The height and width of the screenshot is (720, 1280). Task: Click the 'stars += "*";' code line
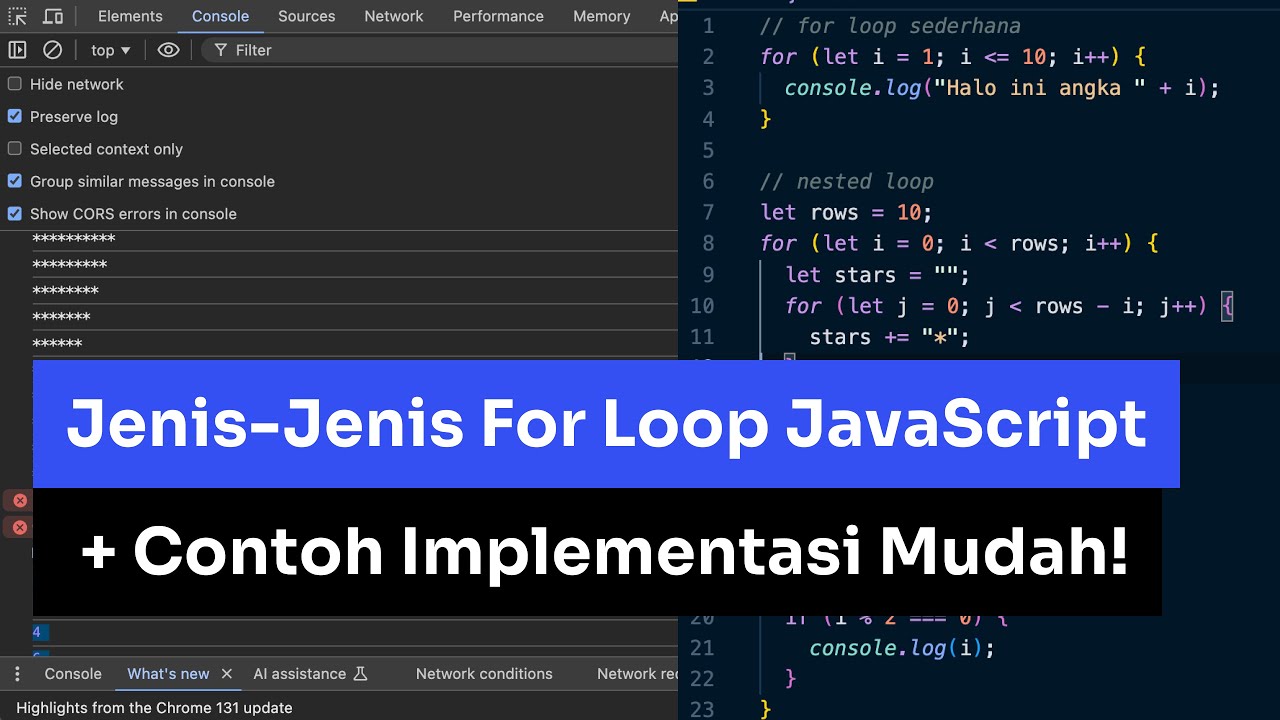click(x=890, y=337)
